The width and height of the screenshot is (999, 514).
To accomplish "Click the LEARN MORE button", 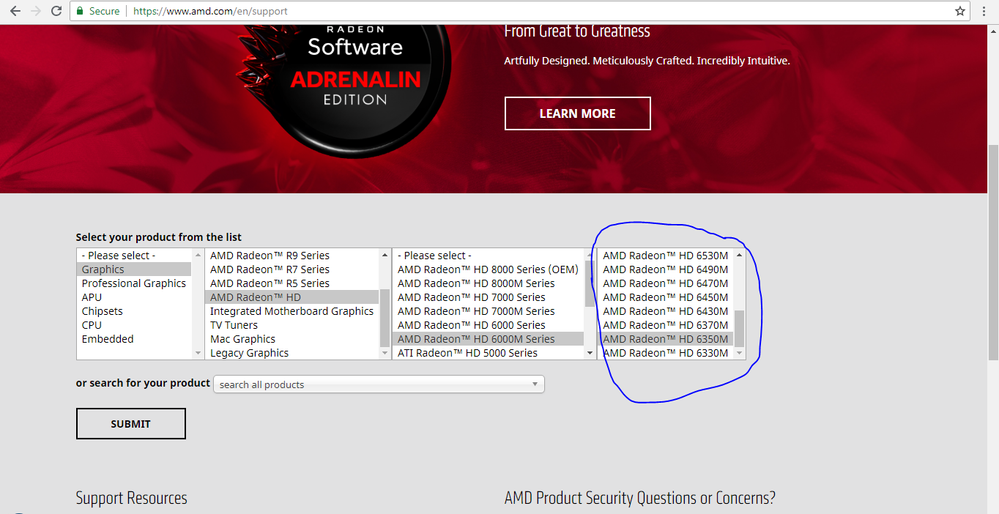I will point(577,113).
